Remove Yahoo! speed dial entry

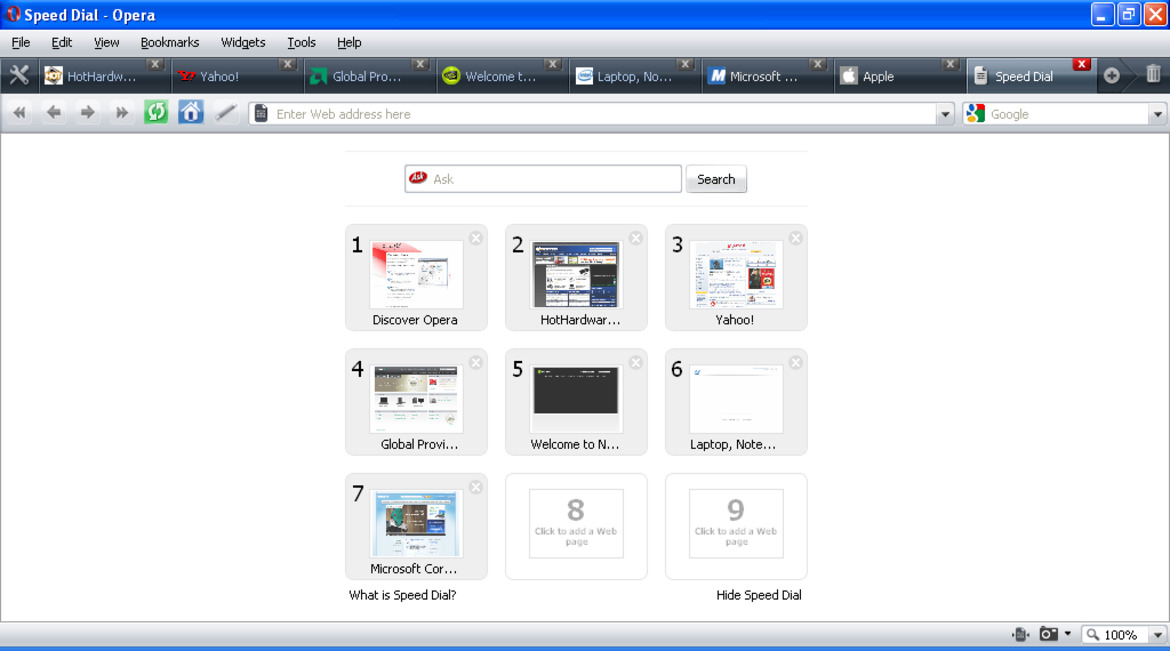795,238
